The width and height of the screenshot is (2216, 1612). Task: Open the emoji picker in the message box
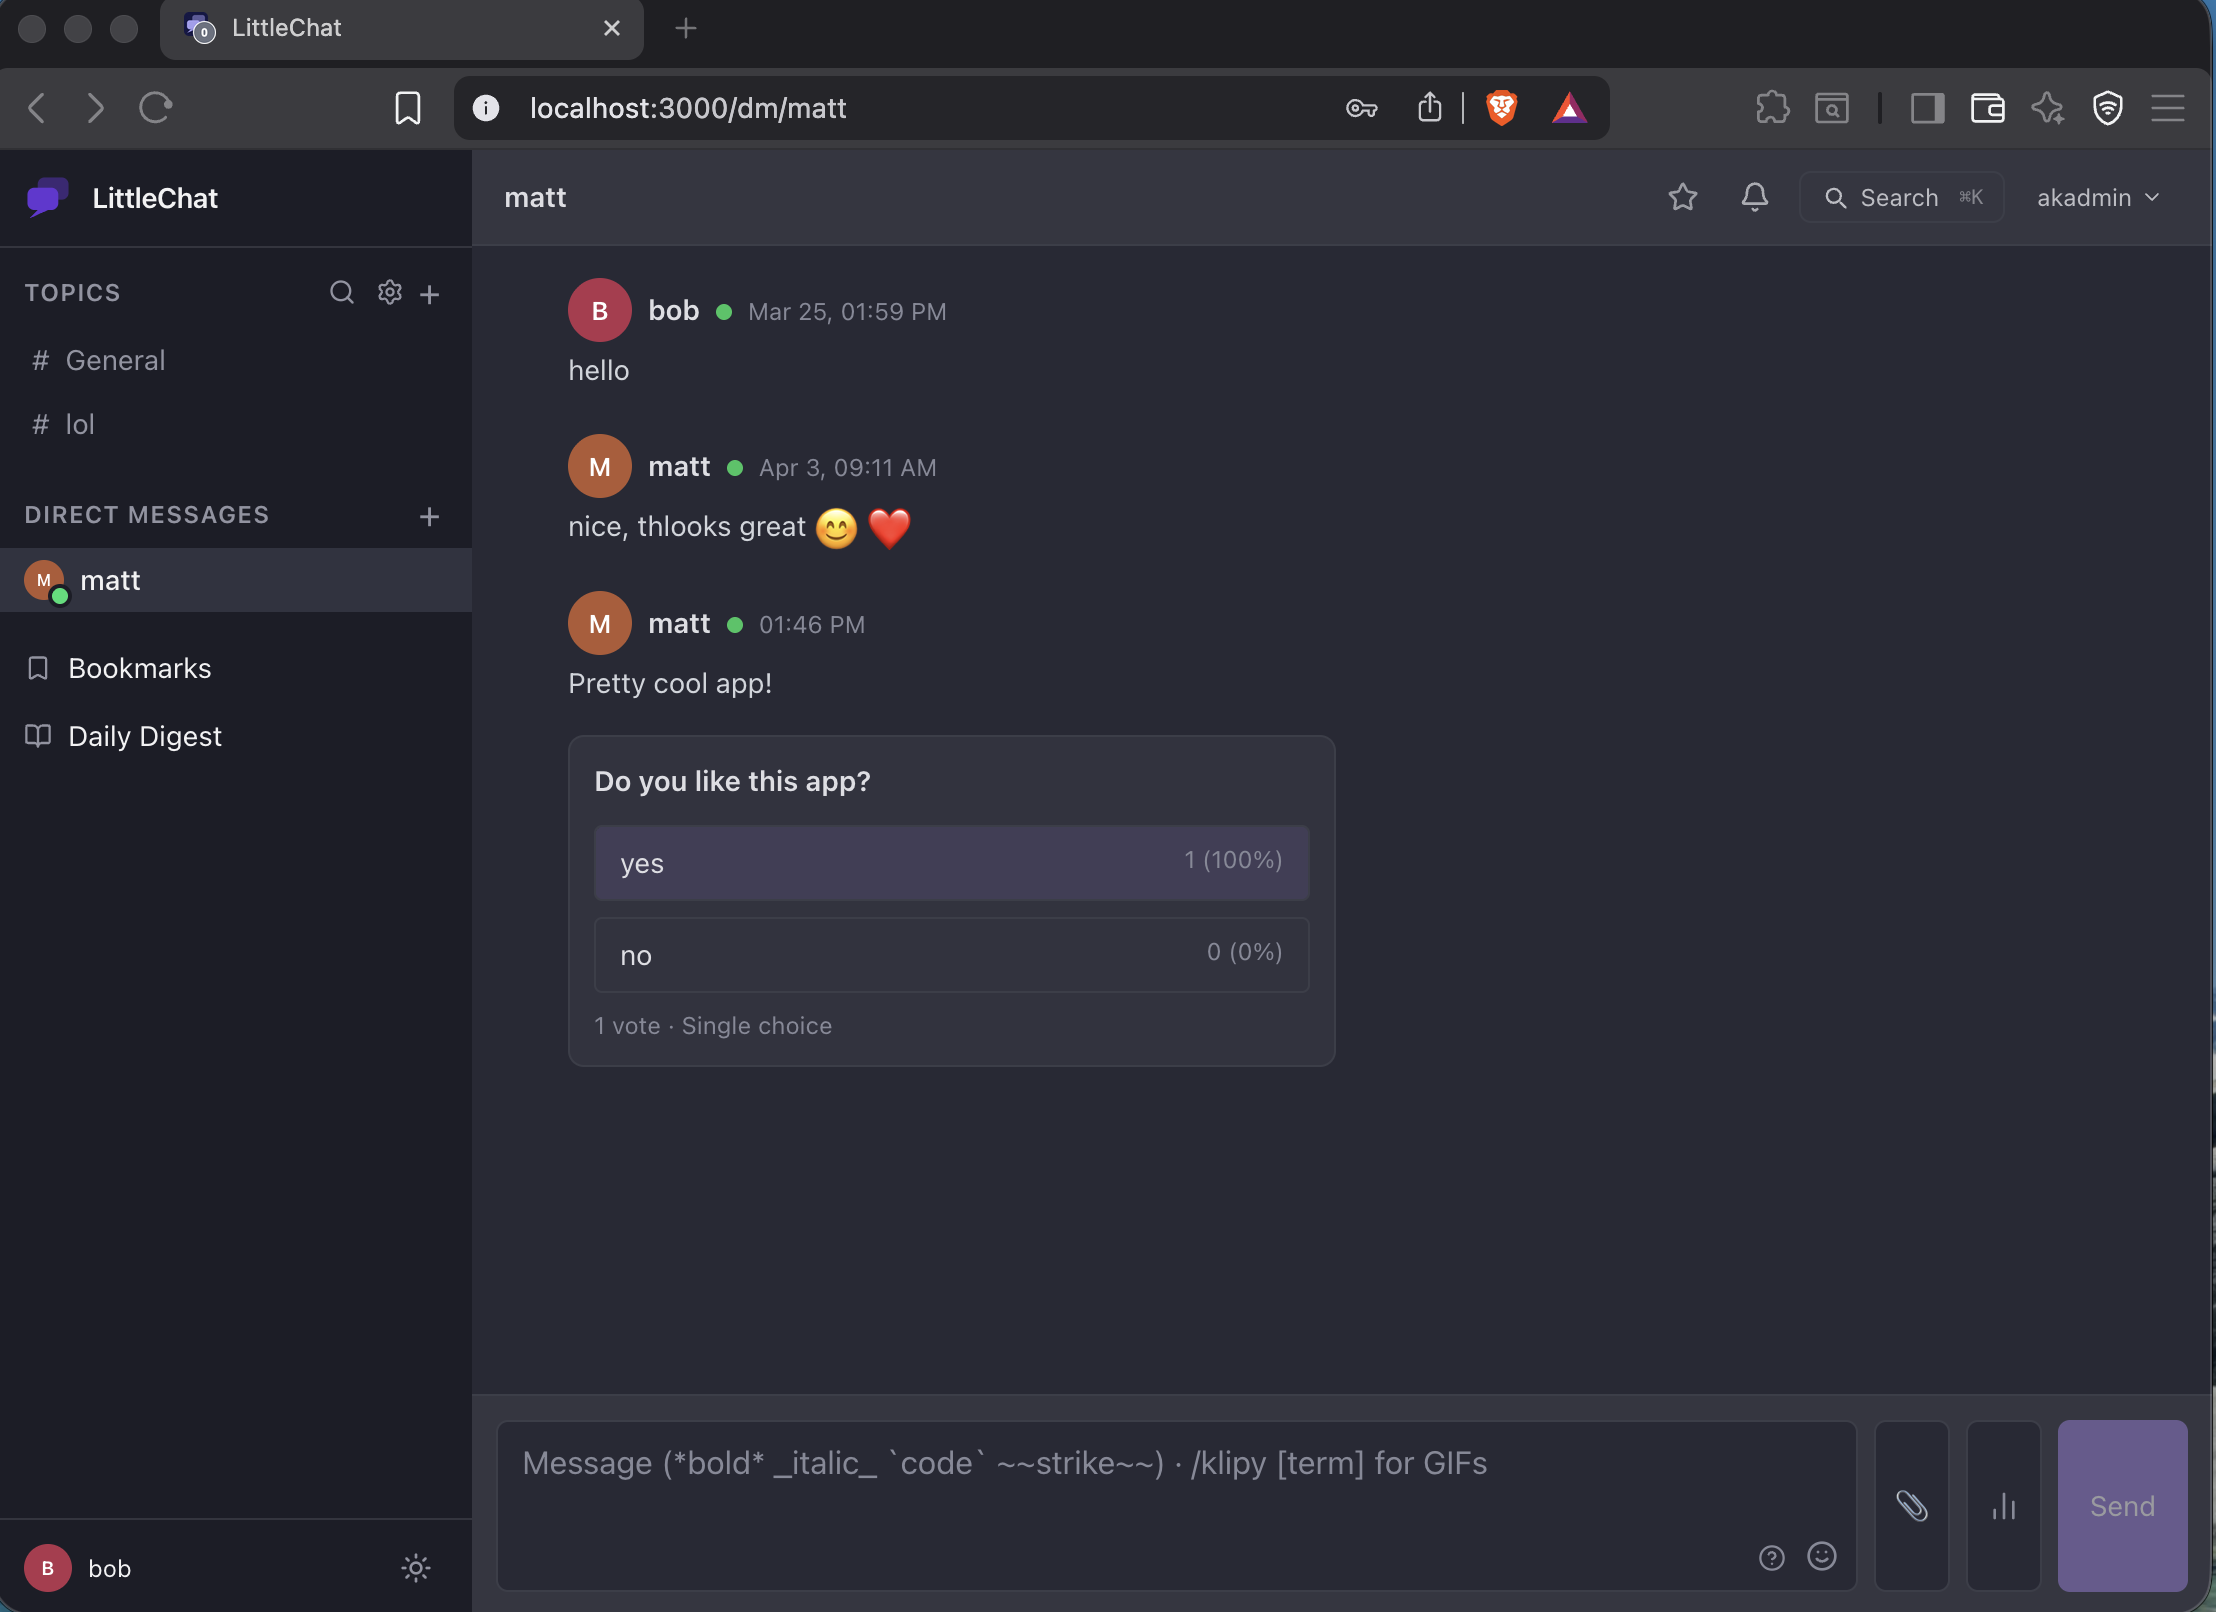point(1821,1557)
